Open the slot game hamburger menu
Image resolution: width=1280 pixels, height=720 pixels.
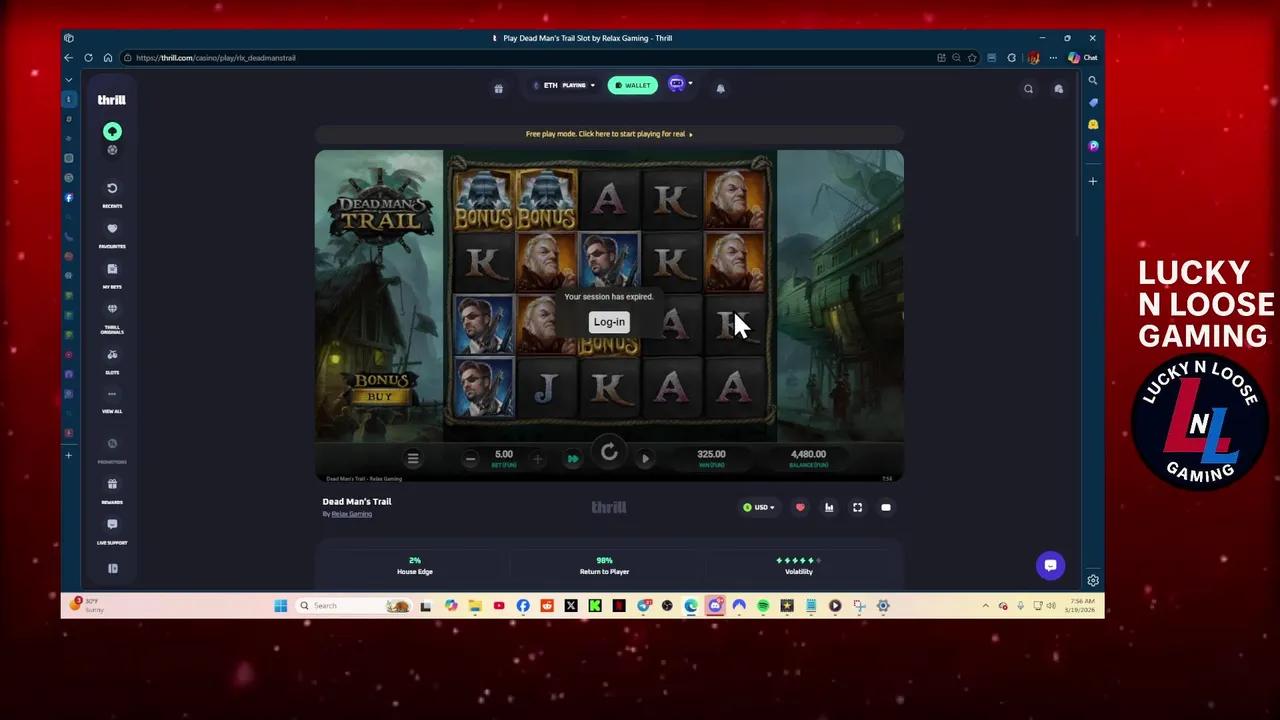pyautogui.click(x=412, y=458)
